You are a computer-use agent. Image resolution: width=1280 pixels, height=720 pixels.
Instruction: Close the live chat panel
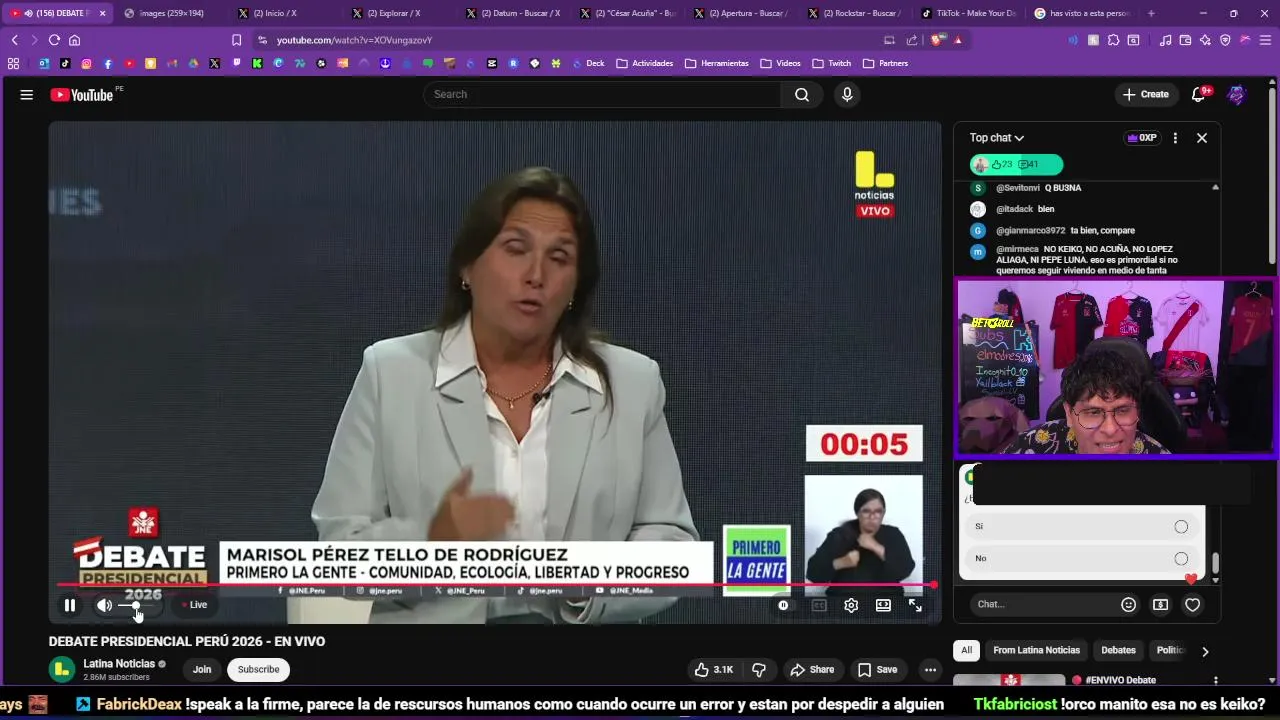tap(1202, 138)
